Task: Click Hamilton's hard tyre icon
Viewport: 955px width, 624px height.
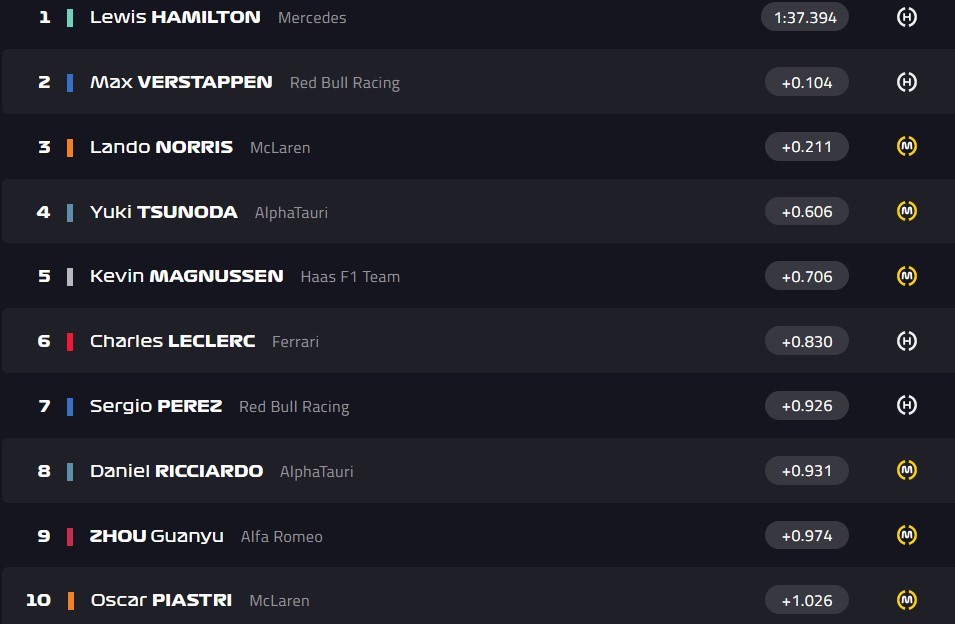Action: 906,17
